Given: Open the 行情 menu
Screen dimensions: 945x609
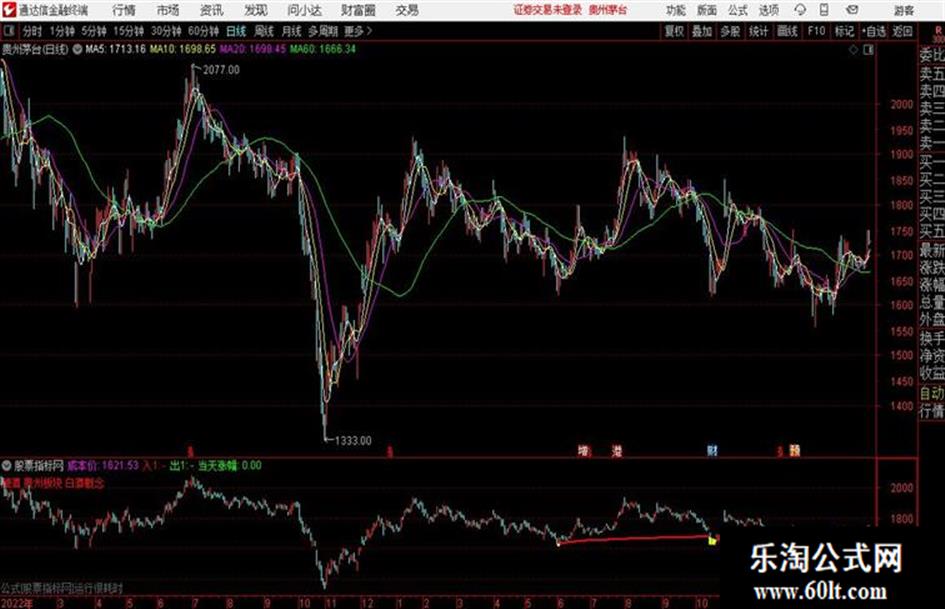Looking at the screenshot, I should [x=124, y=10].
